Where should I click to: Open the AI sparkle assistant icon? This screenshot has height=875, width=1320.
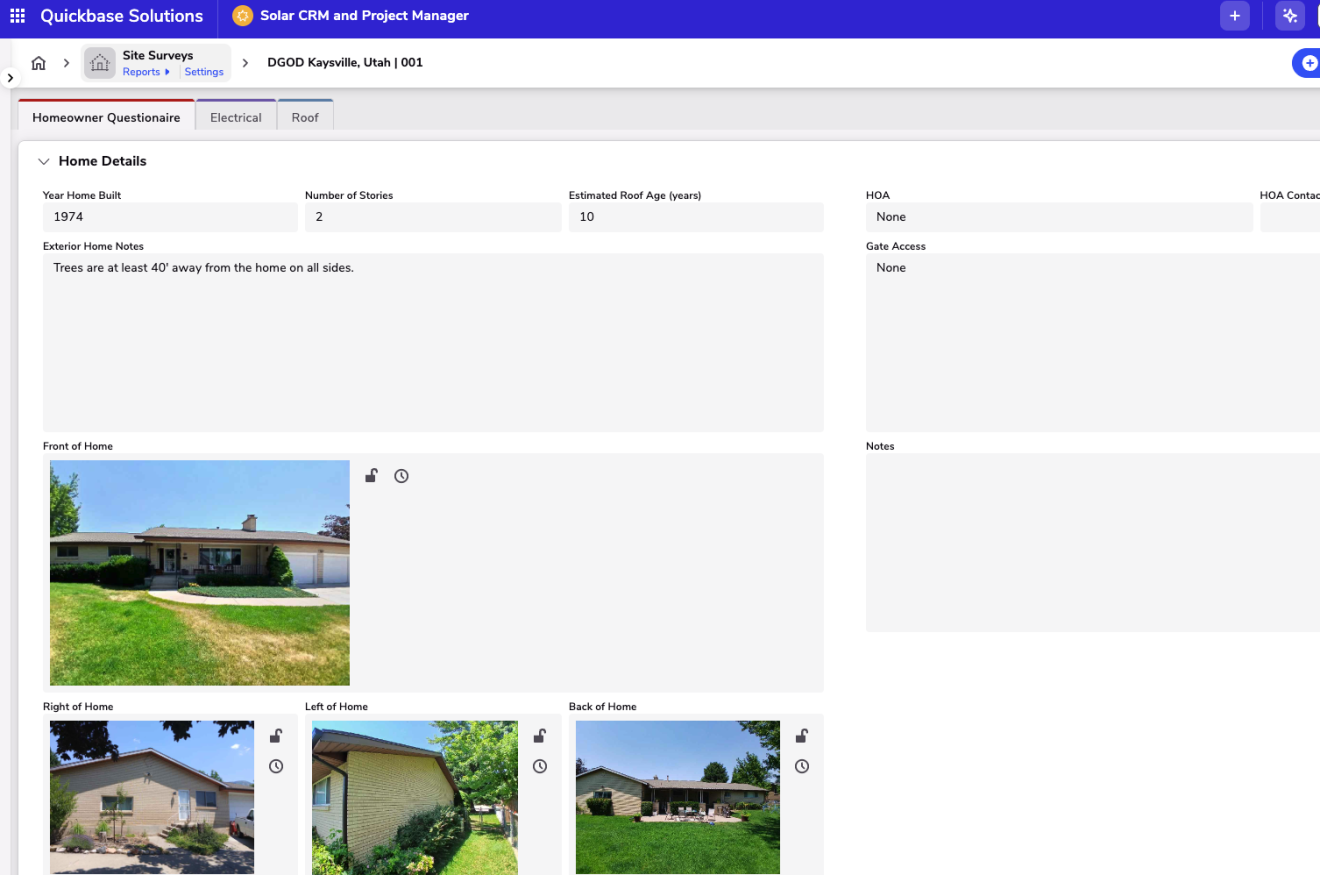click(1290, 16)
